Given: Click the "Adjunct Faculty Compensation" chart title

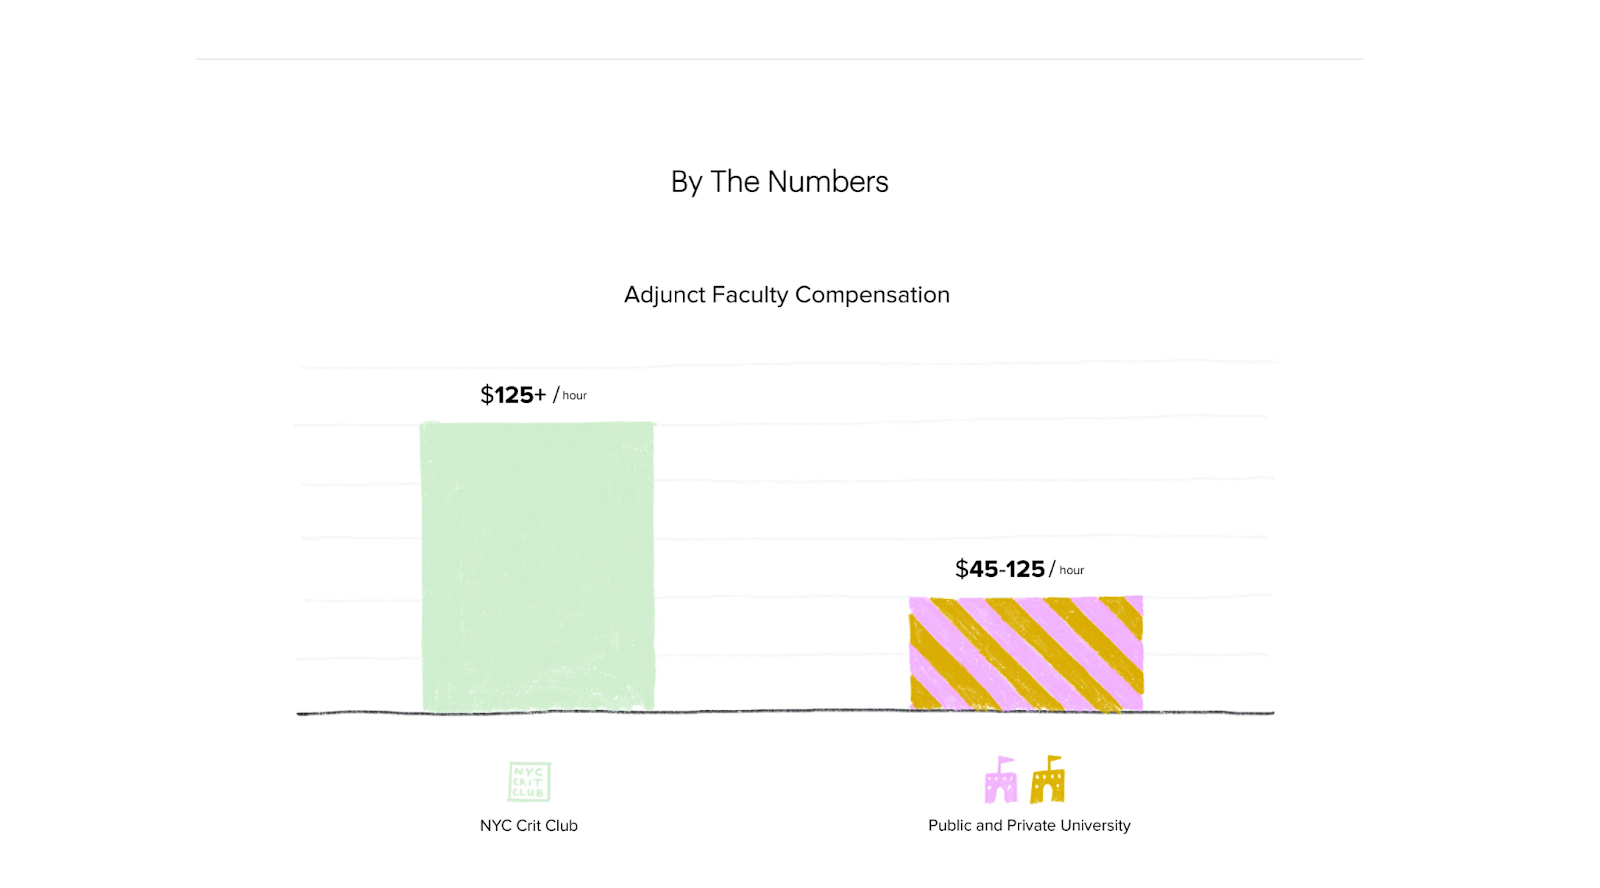Looking at the screenshot, I should (787, 295).
